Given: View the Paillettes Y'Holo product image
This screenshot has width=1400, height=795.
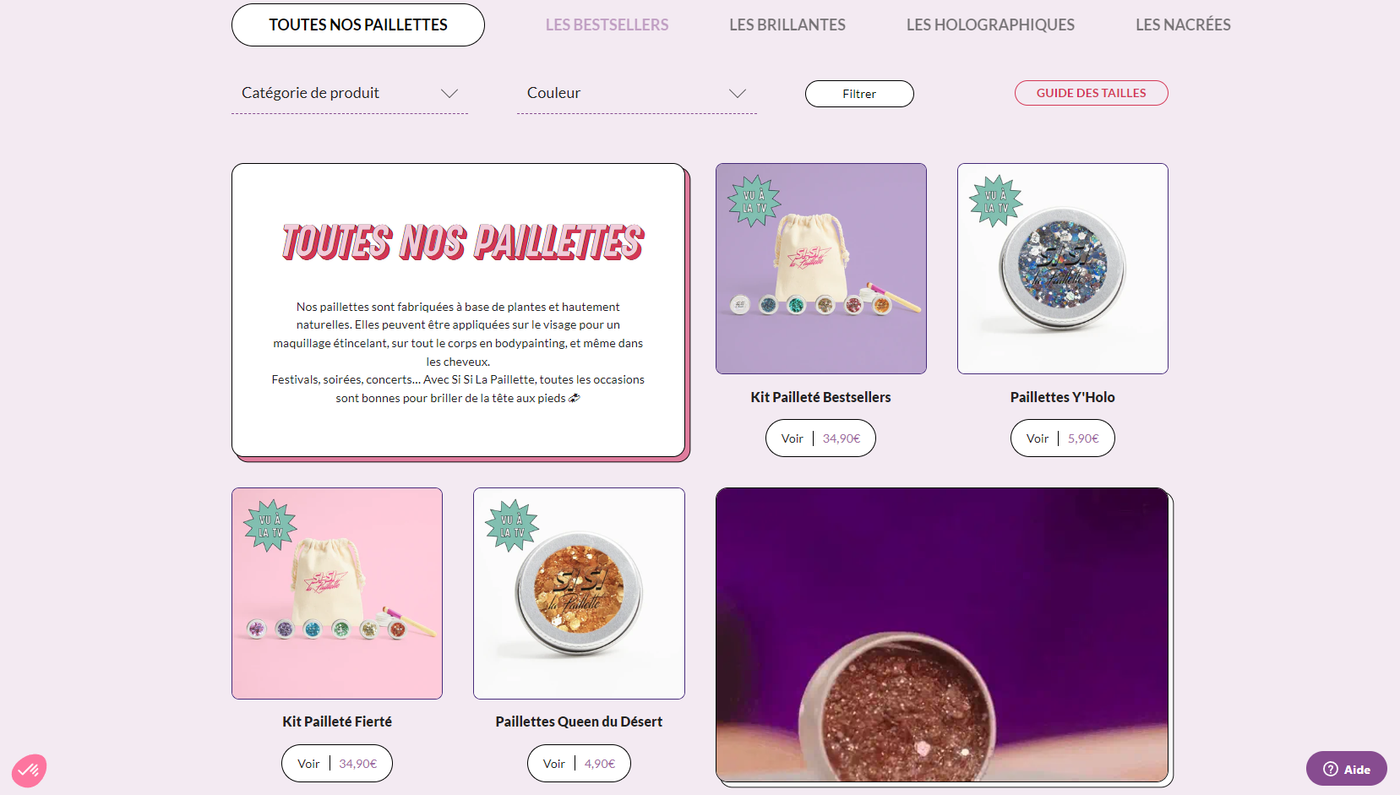Looking at the screenshot, I should click(x=1063, y=269).
